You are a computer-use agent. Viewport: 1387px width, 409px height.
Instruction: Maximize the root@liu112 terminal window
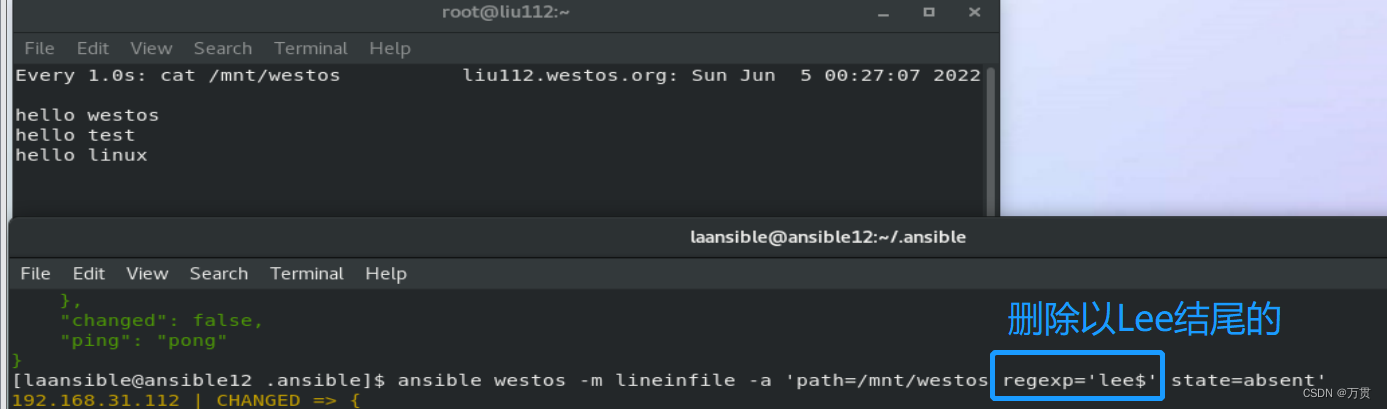(x=929, y=13)
